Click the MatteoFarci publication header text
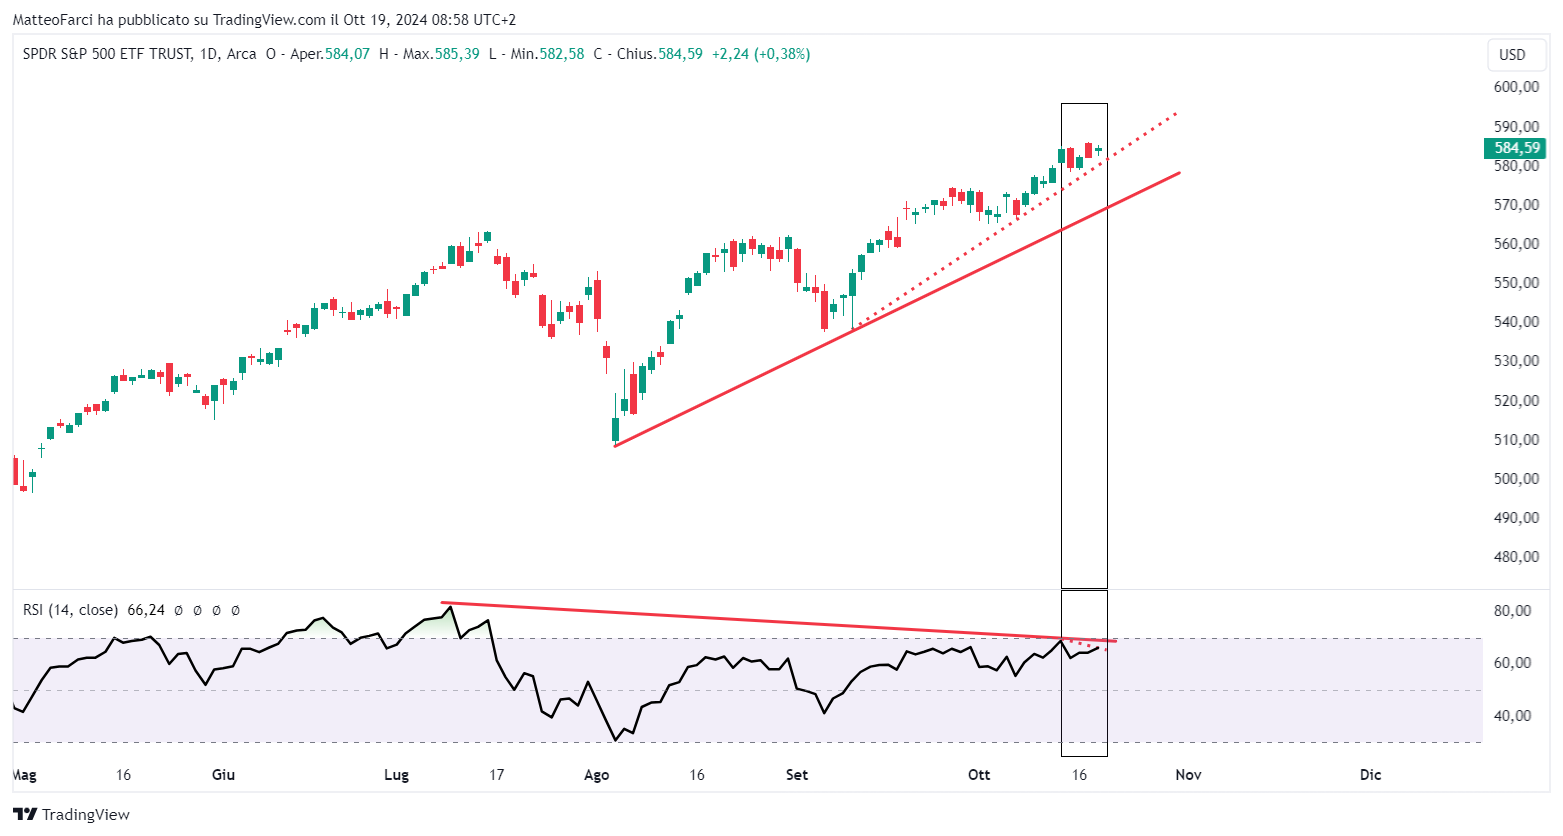The height and width of the screenshot is (836, 1563). tap(264, 20)
